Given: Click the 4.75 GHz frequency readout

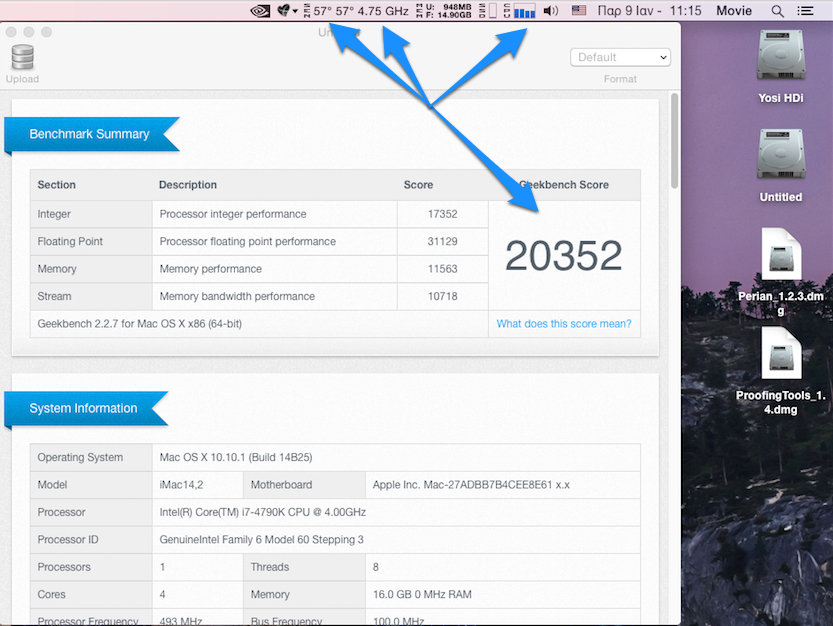Looking at the screenshot, I should coord(383,11).
